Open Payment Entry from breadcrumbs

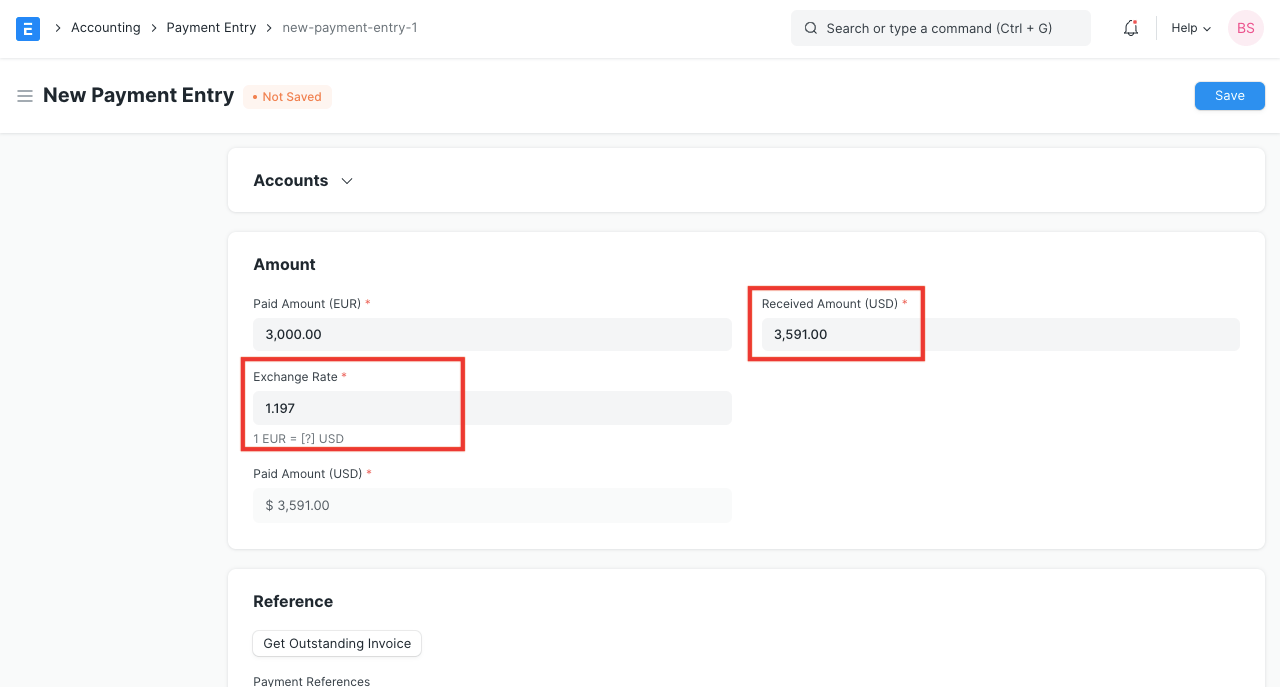pyautogui.click(x=211, y=27)
